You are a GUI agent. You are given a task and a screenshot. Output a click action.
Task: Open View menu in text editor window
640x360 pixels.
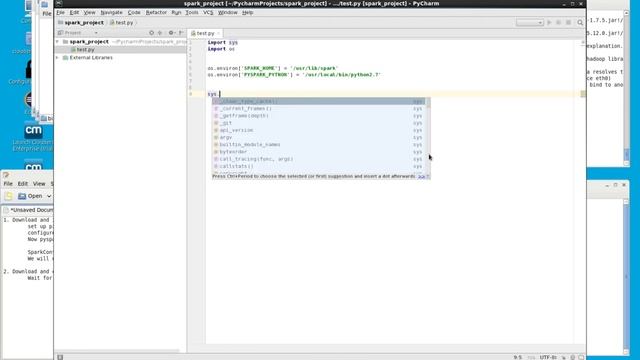click(39, 184)
